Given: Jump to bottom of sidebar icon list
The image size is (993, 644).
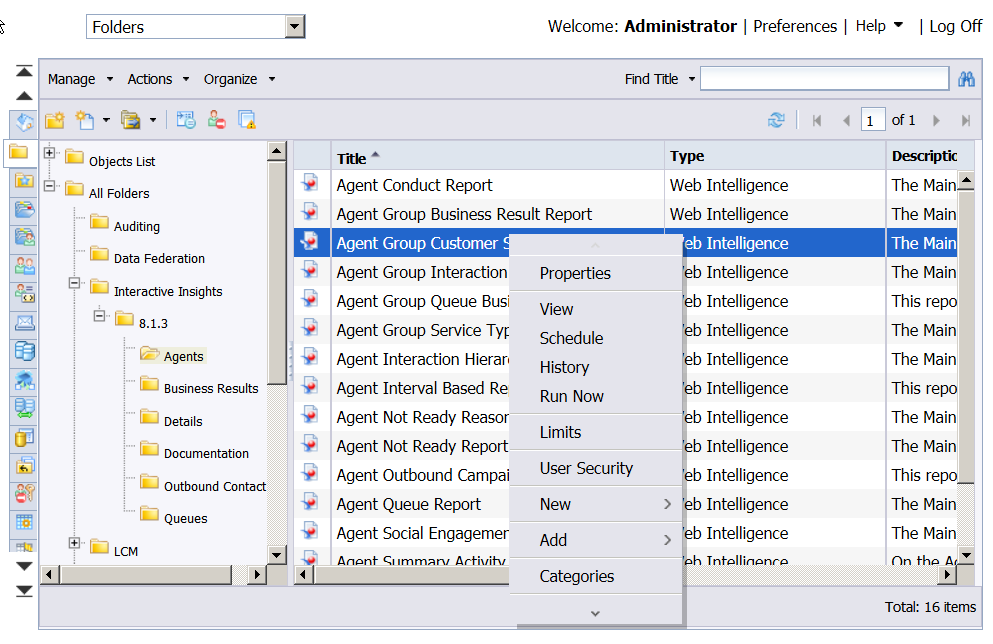Looking at the screenshot, I should [24, 591].
